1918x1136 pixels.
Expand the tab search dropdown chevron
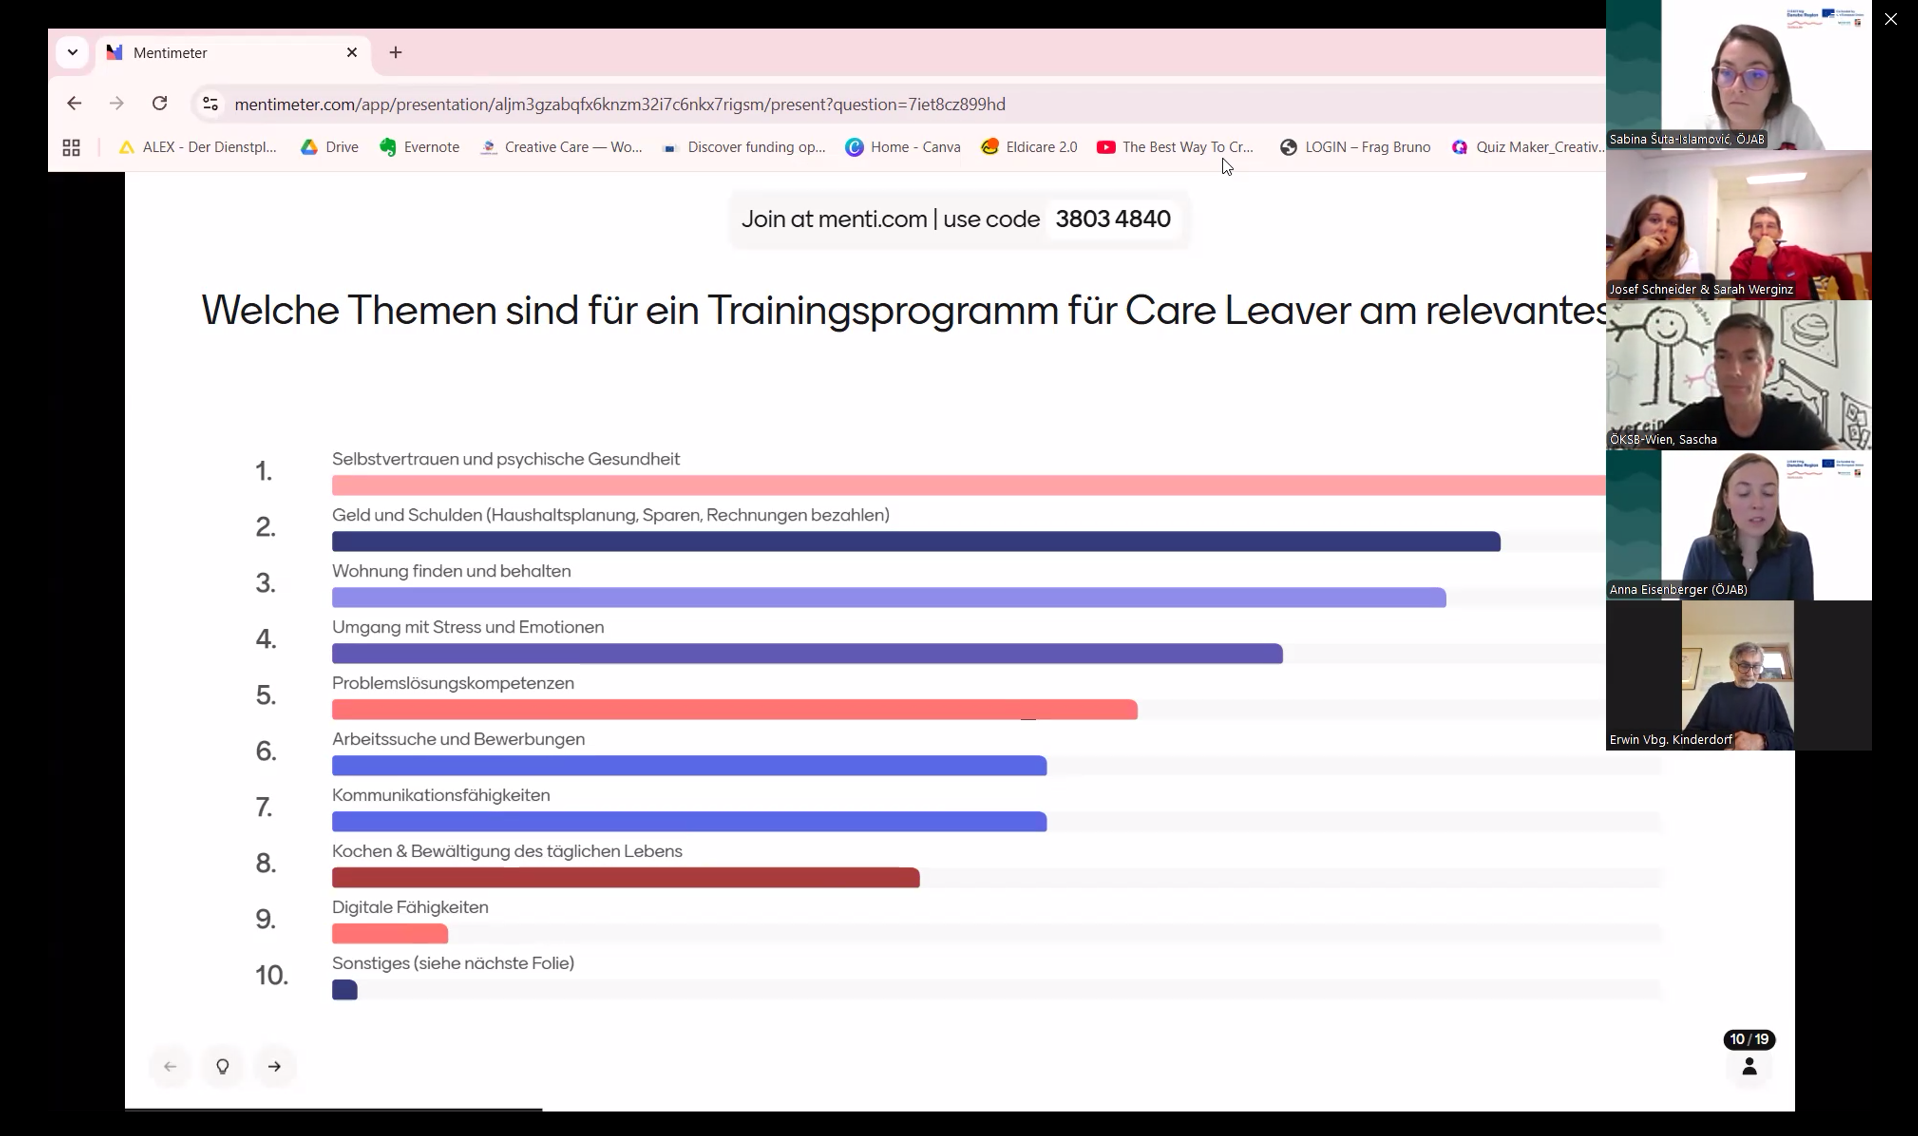click(x=72, y=52)
